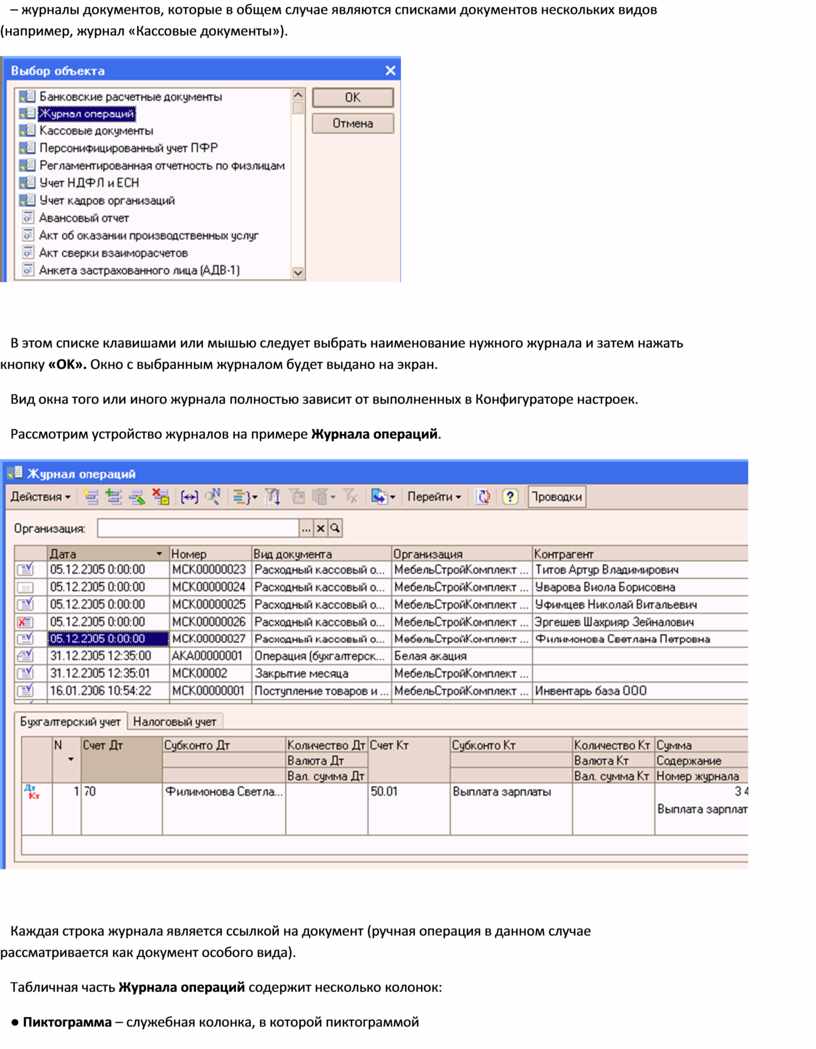Viewport: 816px width, 1049px height.
Task: Switch to the Бухгалтерский учет tab
Action: point(70,722)
